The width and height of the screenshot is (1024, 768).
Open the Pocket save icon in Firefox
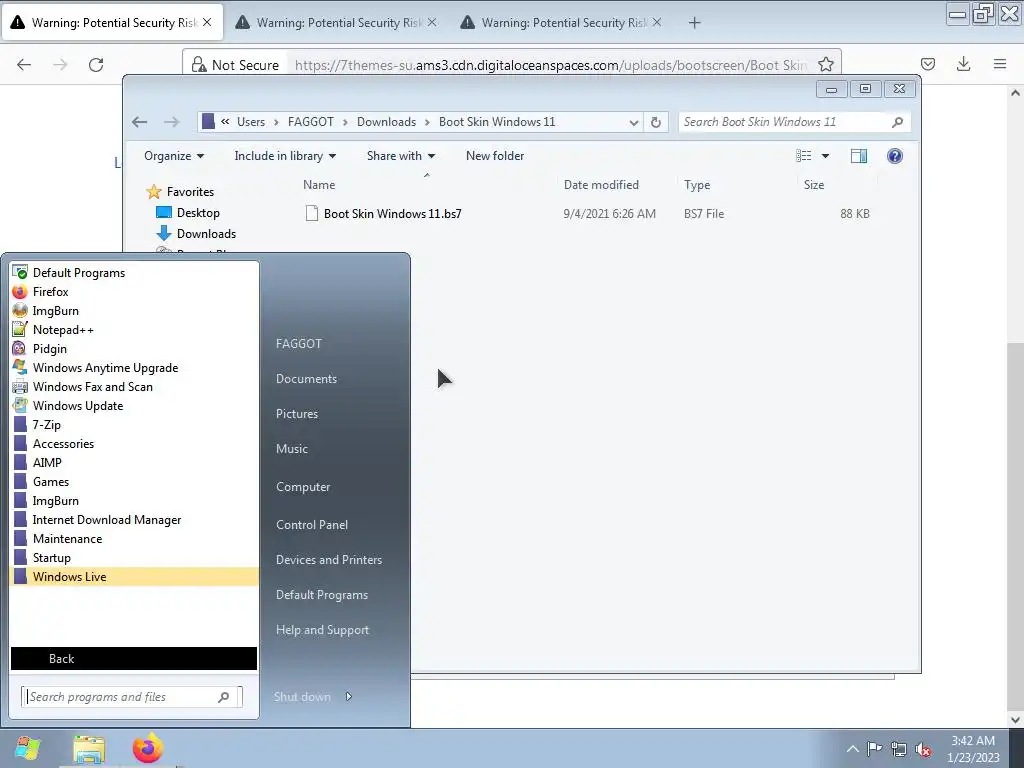(927, 64)
